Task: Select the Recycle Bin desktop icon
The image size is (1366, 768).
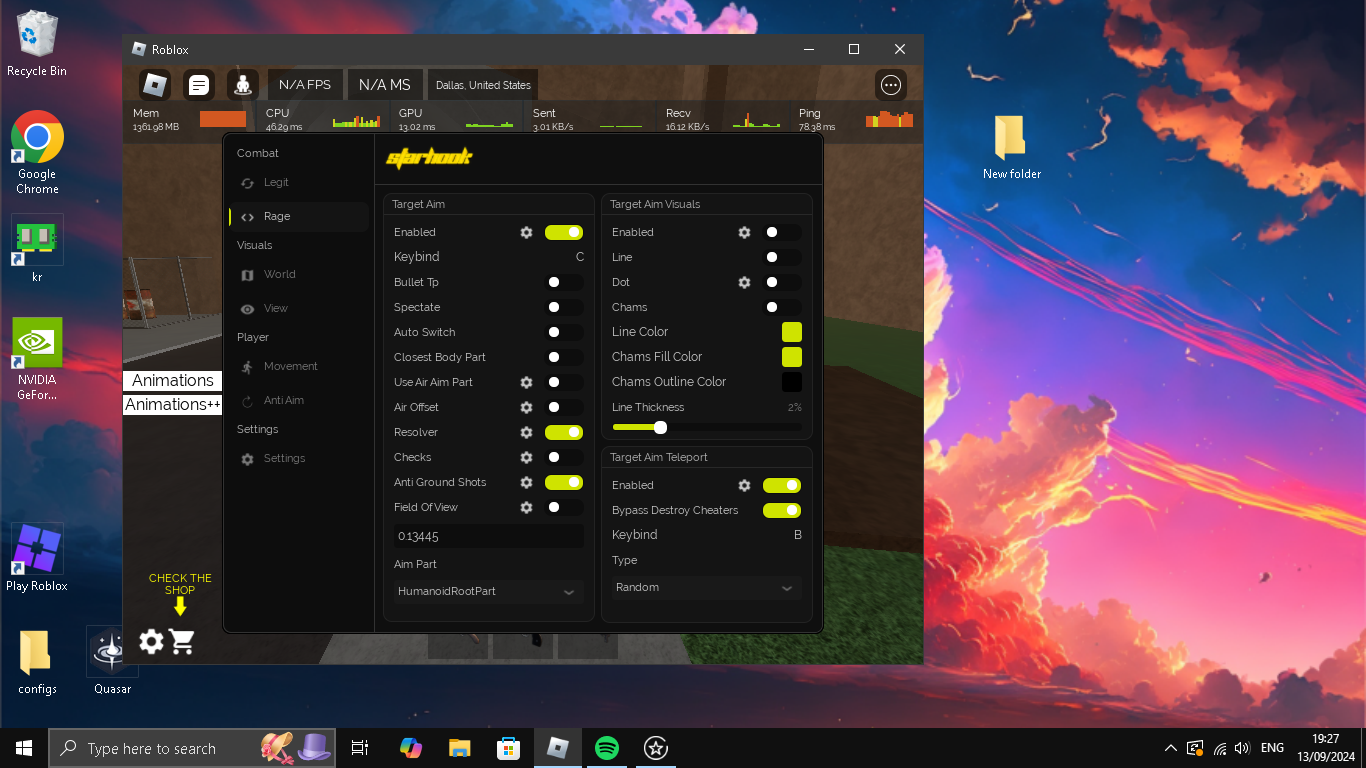Action: [37, 43]
